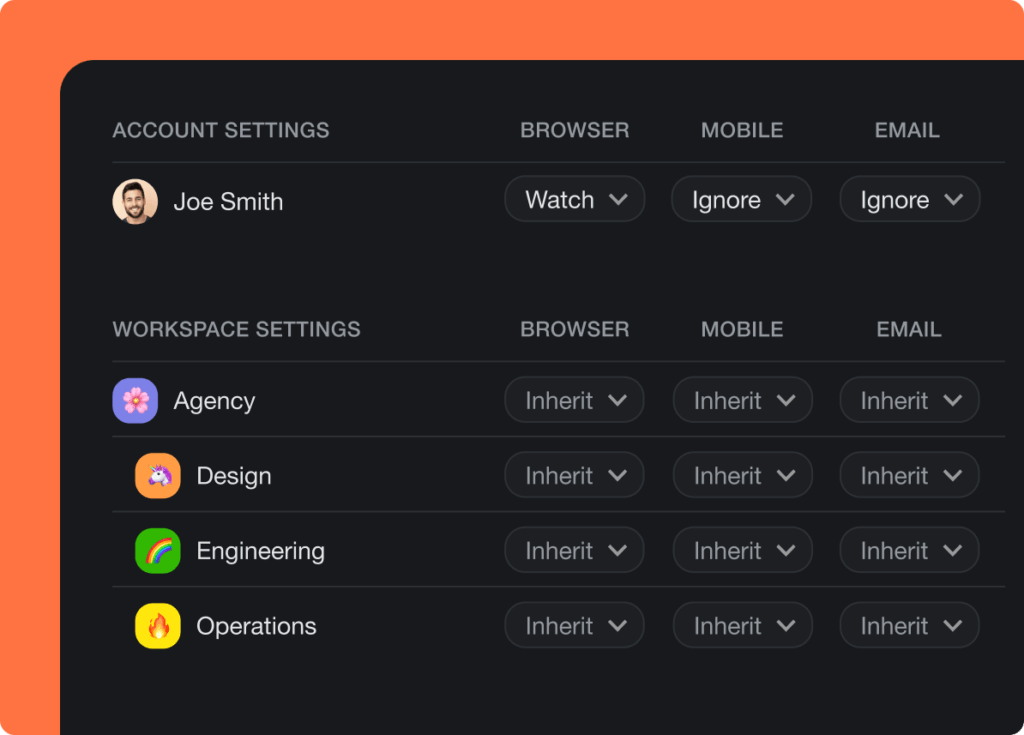Click the Joe Smith name label

(x=229, y=201)
